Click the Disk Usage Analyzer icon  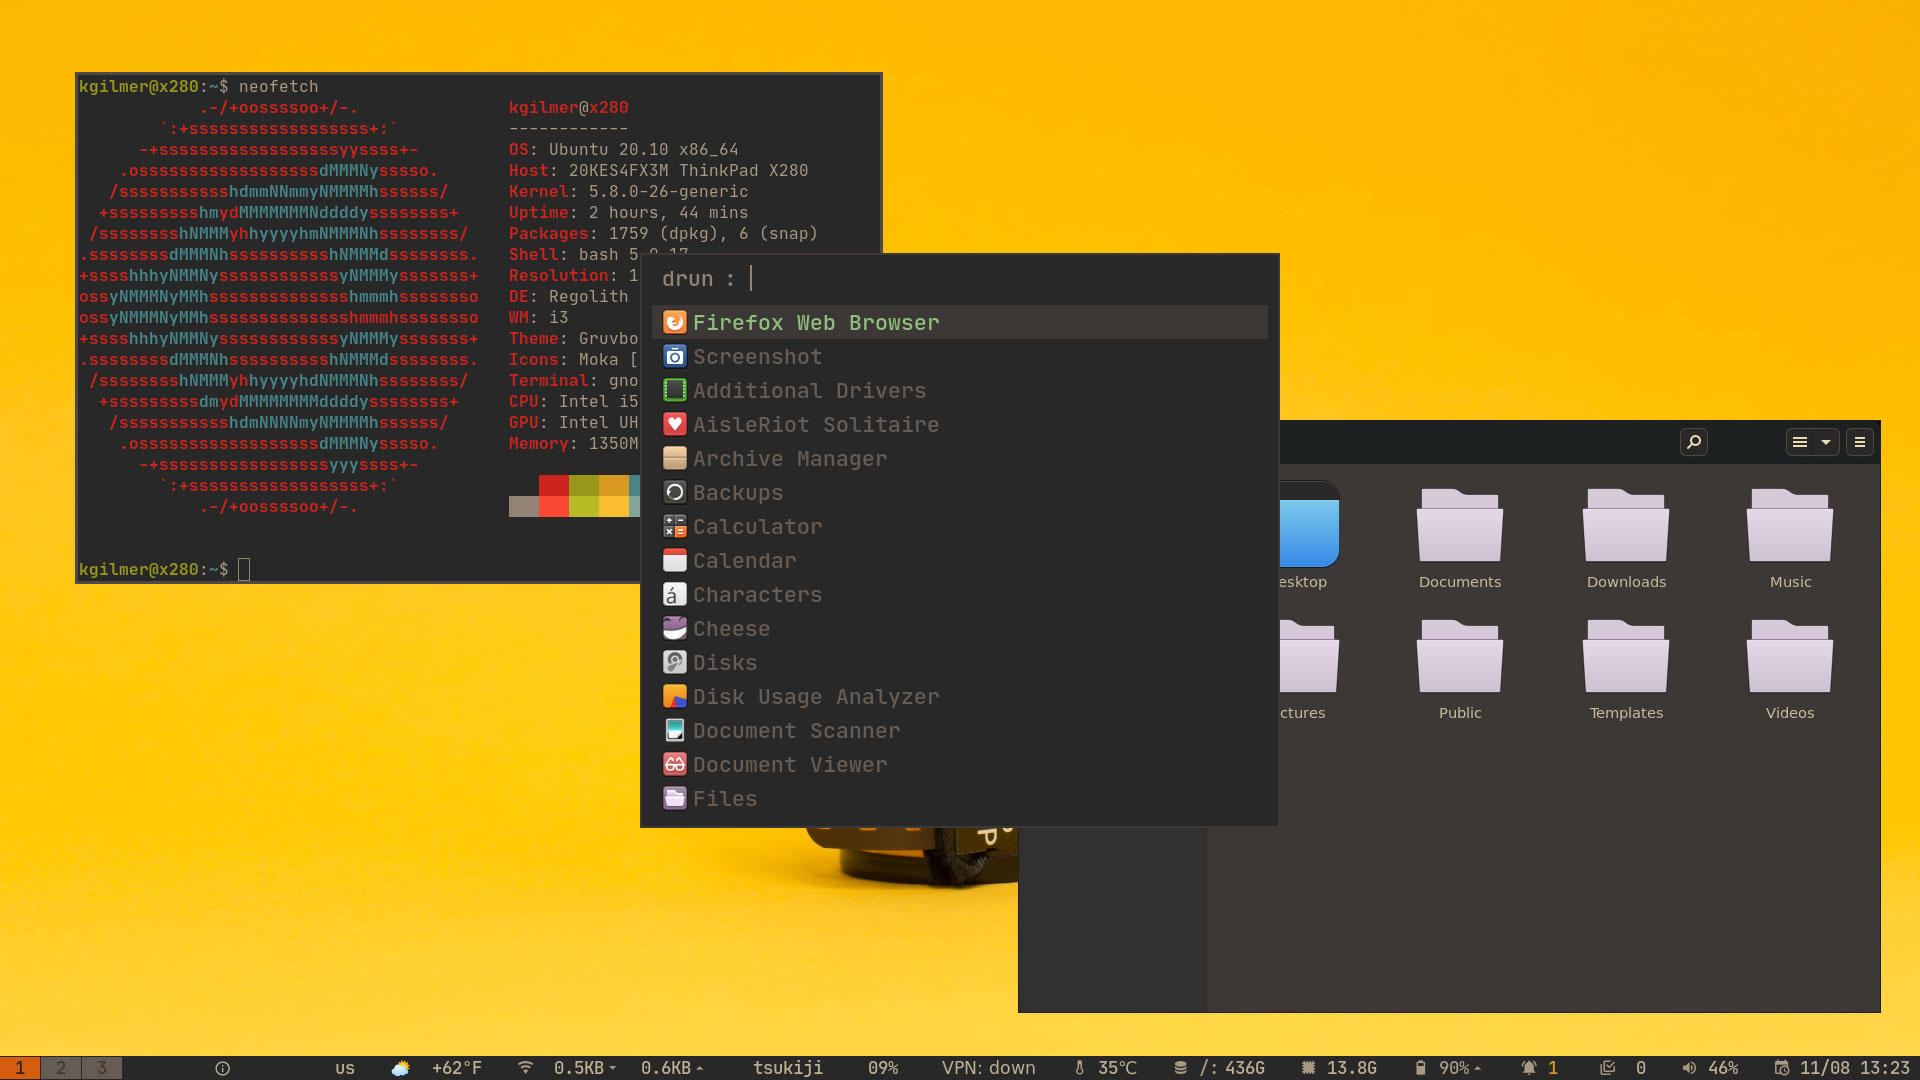click(x=675, y=697)
